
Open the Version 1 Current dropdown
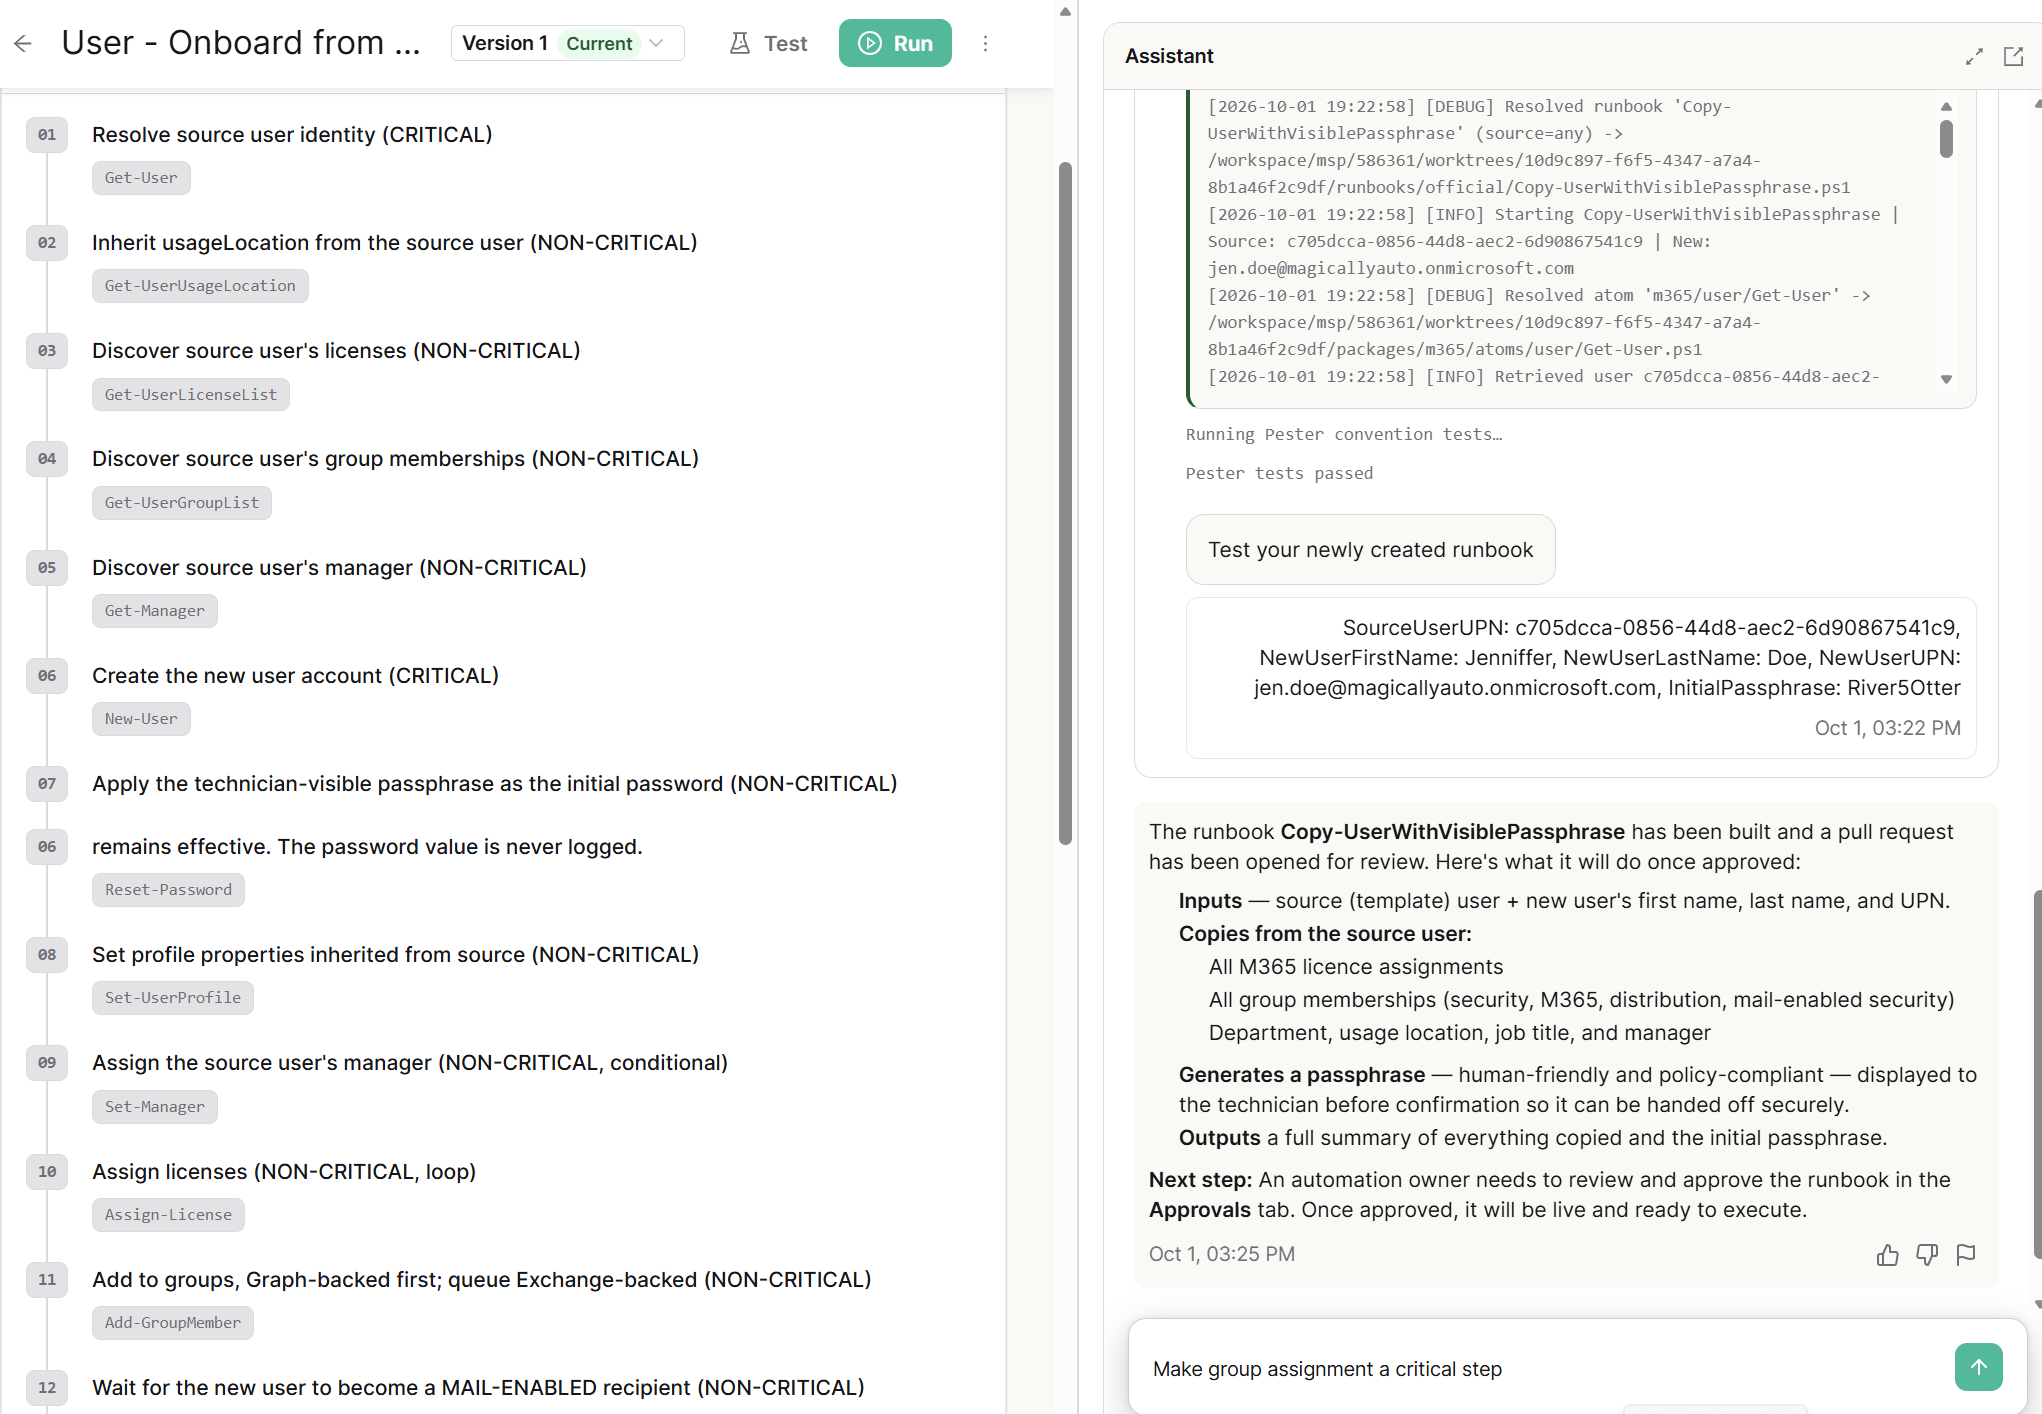[567, 43]
